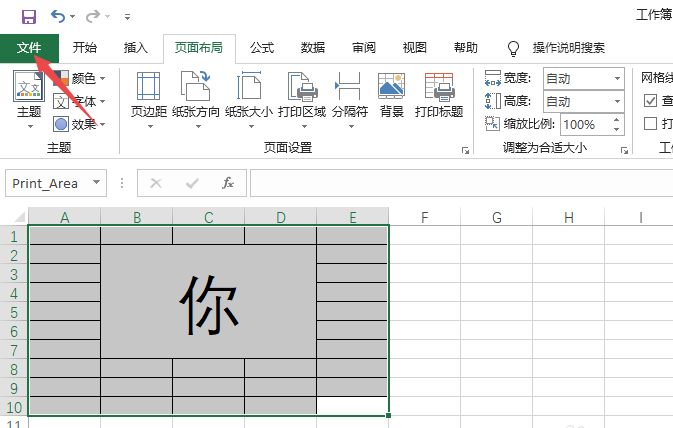Open the 帮助 tab

point(466,48)
